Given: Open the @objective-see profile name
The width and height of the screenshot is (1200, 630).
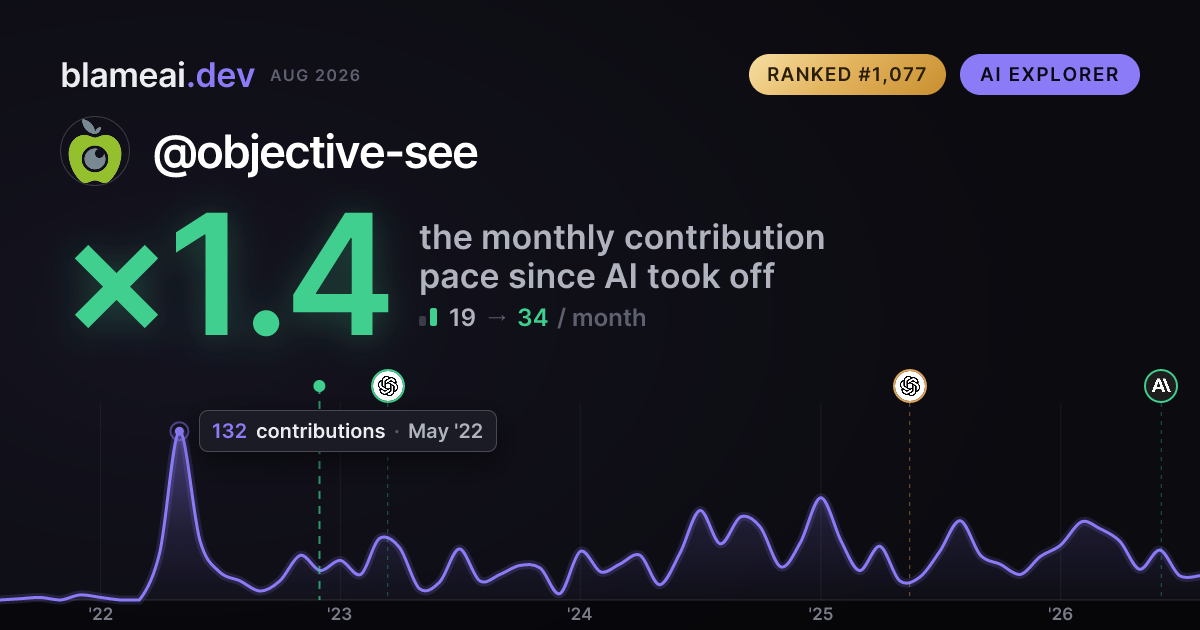Looking at the screenshot, I should tap(315, 153).
